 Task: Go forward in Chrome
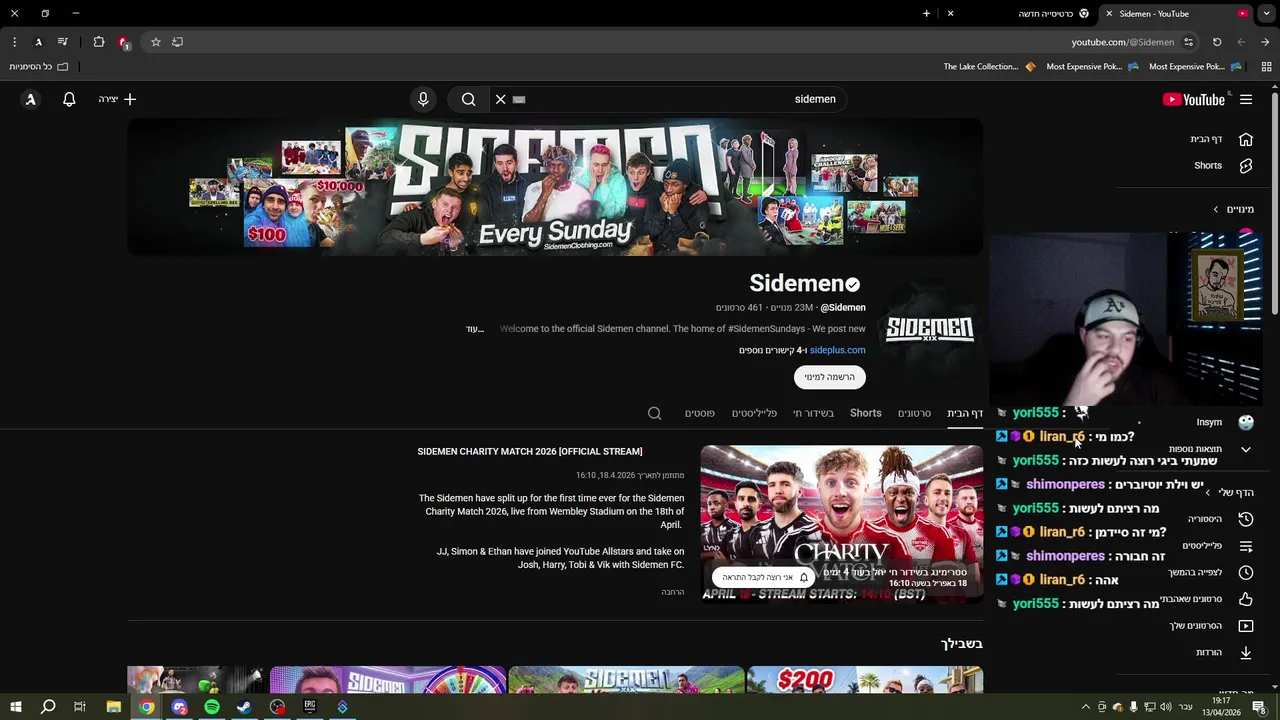pos(1241,42)
